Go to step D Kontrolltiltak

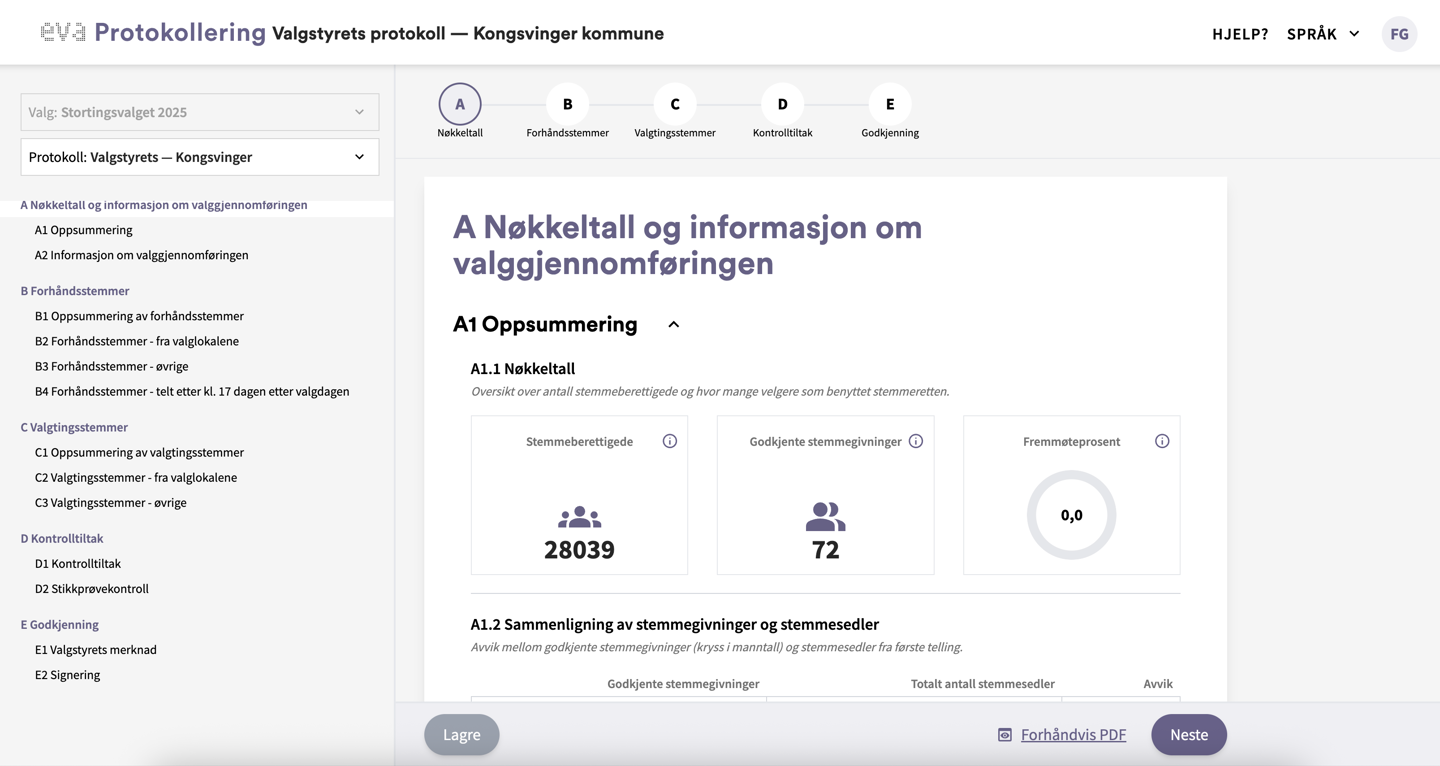782,104
